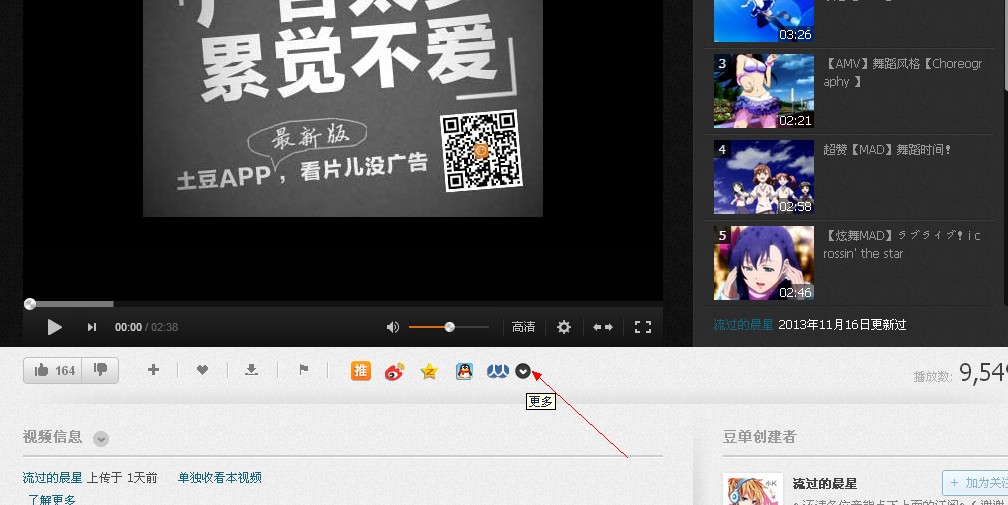Share to Qzone yellow star icon
Viewport: 1008px width, 505px height.
429,371
